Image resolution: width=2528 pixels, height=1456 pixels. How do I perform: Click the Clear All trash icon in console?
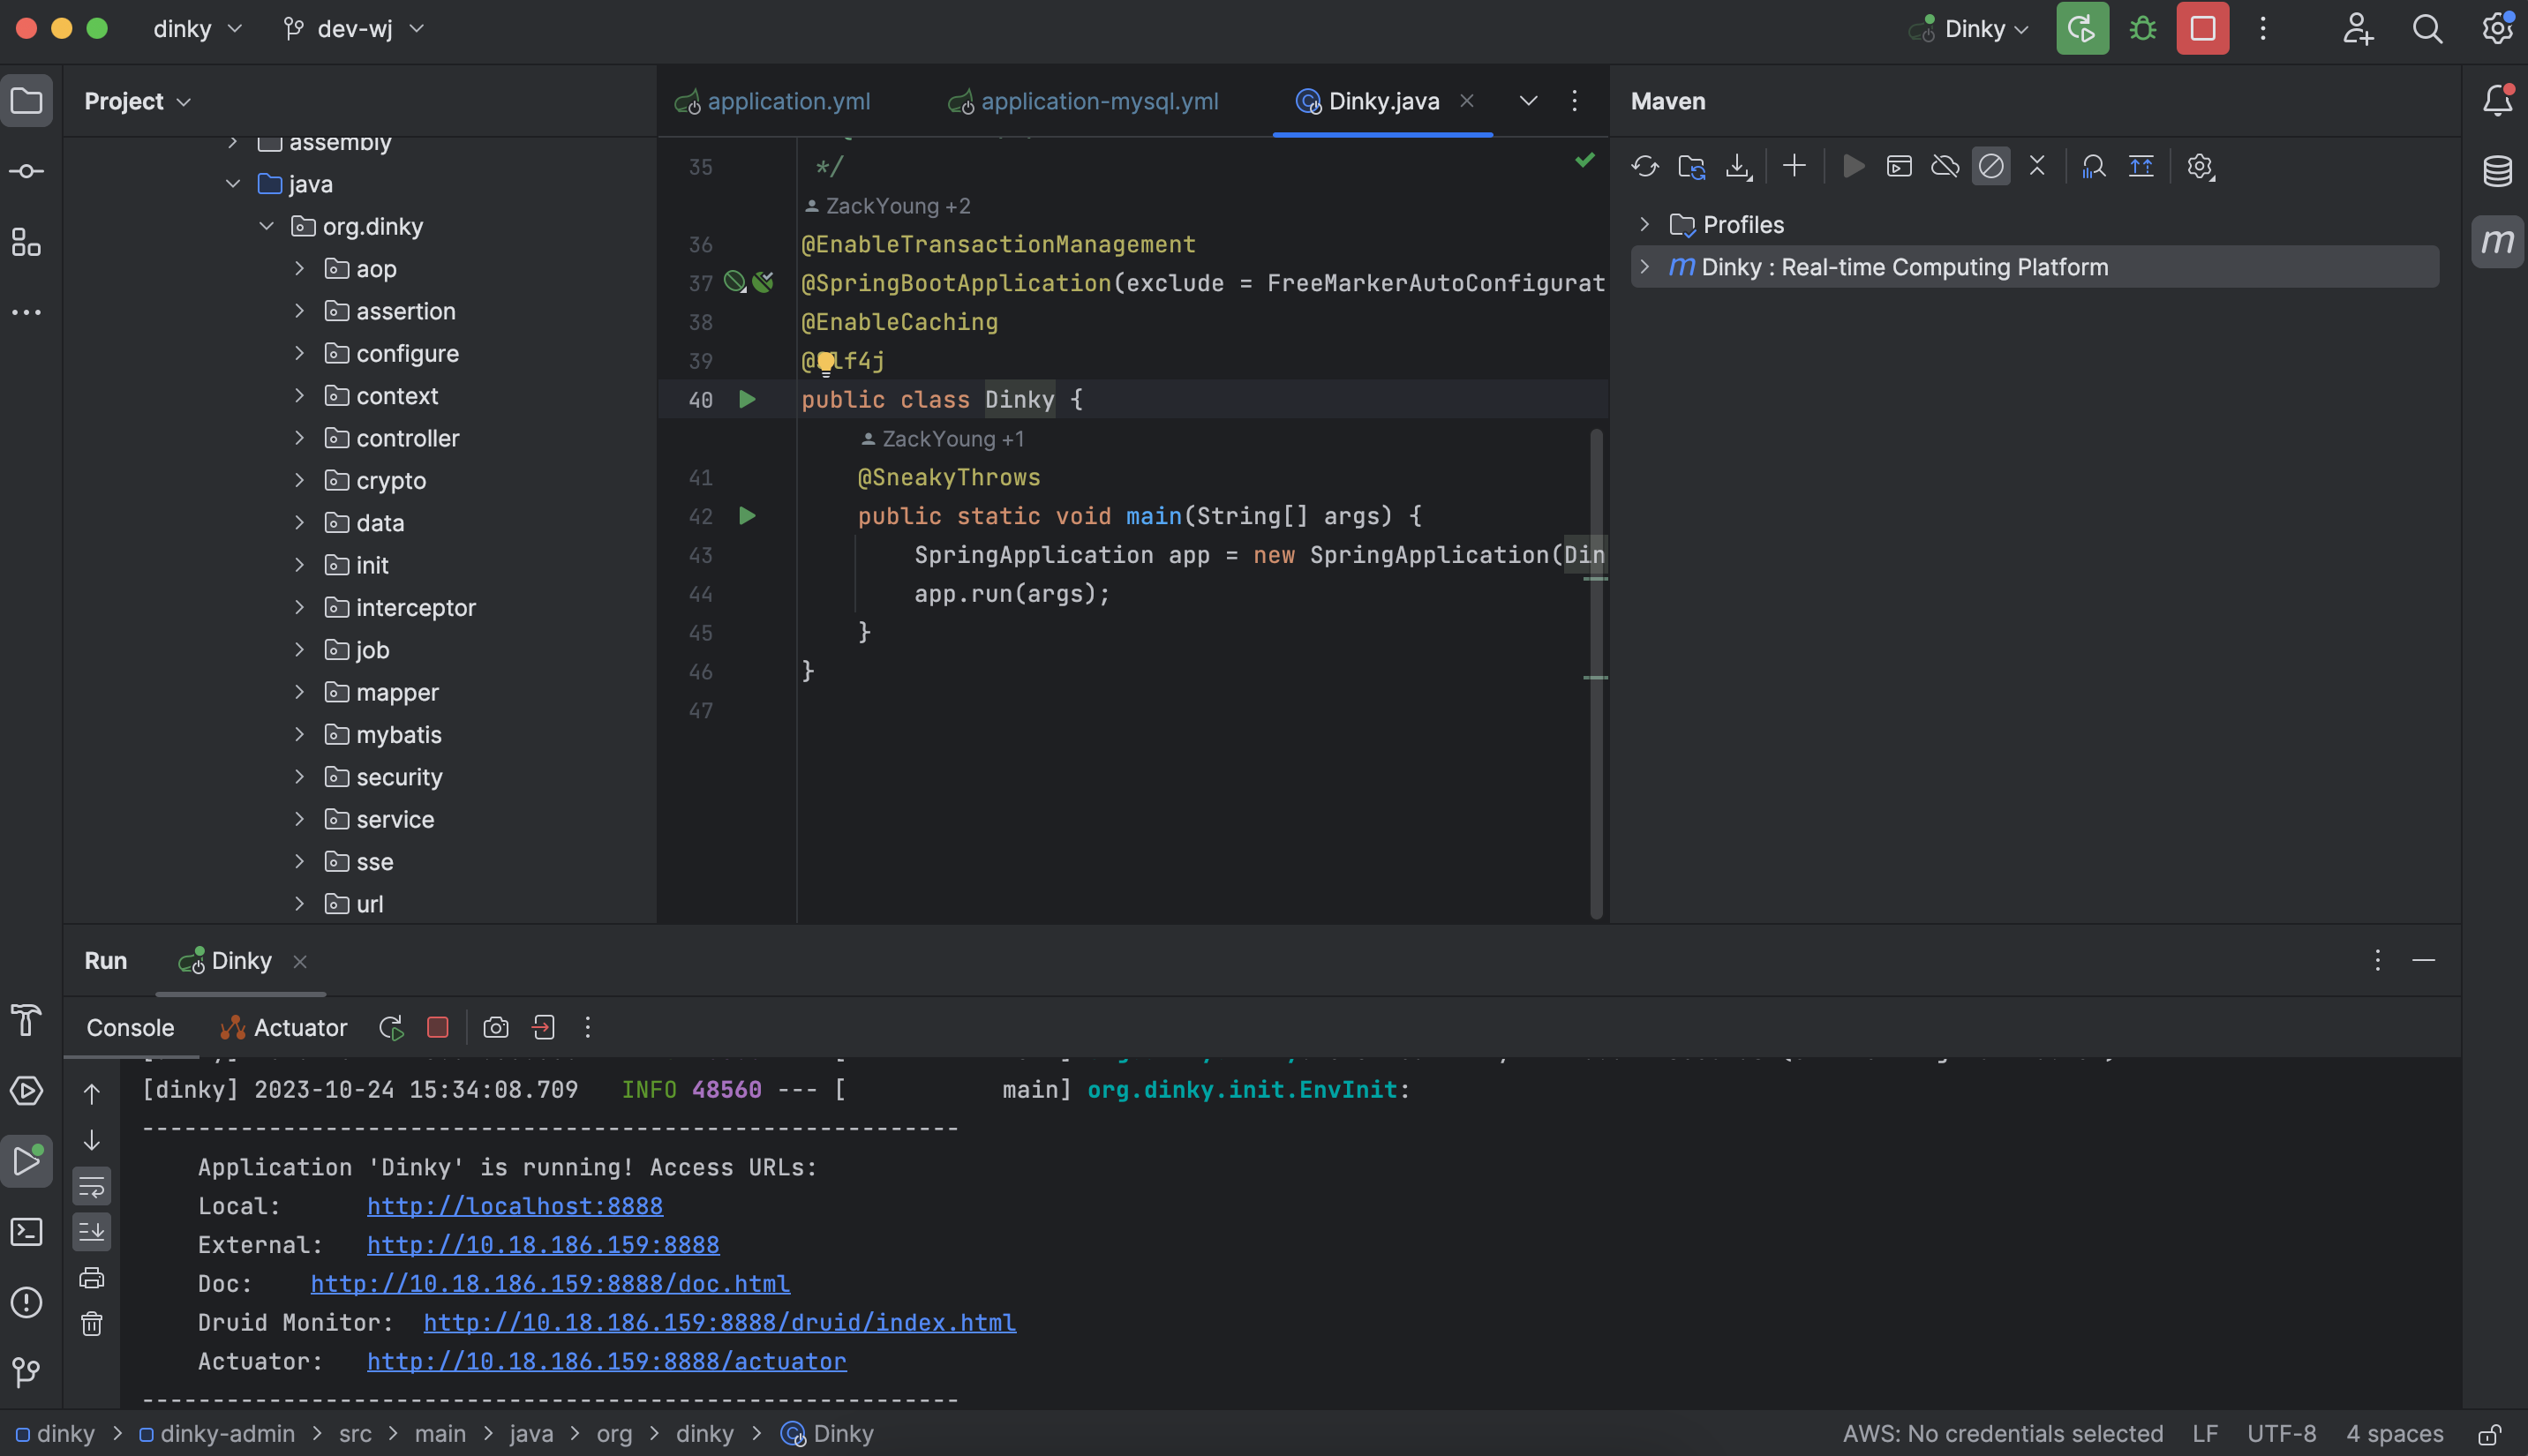tap(91, 1324)
